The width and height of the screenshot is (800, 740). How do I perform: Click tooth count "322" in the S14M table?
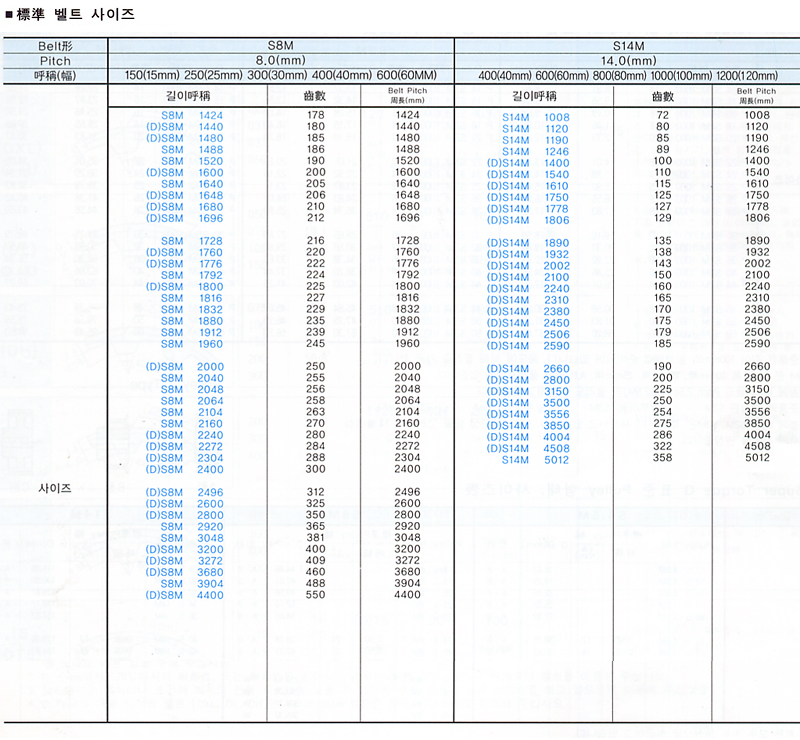coord(663,446)
